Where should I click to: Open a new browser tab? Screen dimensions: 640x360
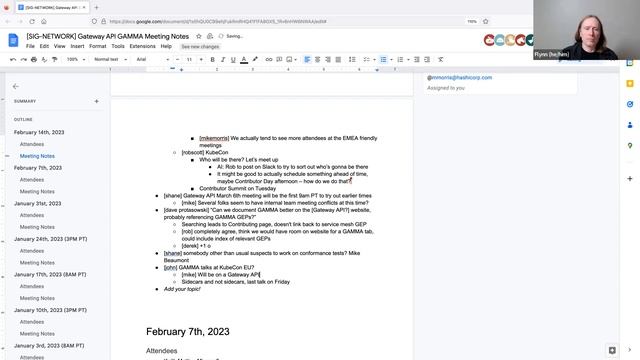click(96, 7)
